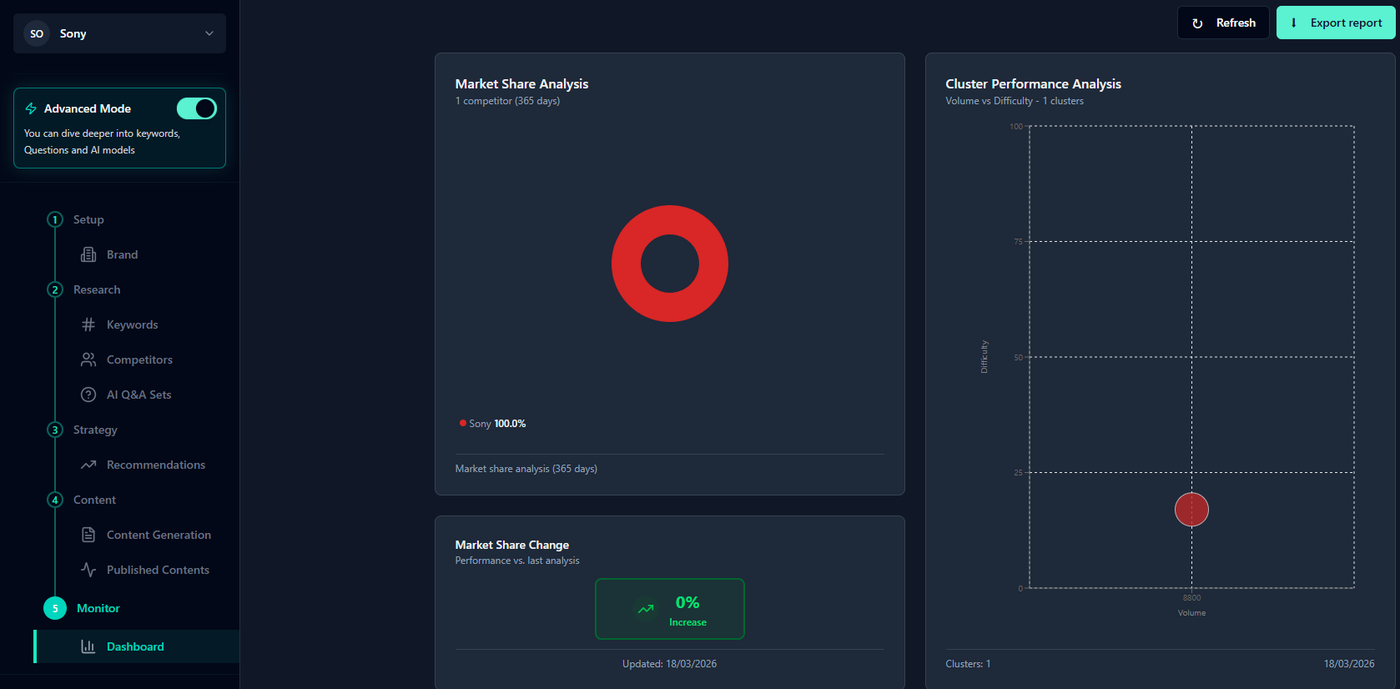The image size is (1400, 689).
Task: Click the Market Share Analysis title
Action: tap(522, 84)
